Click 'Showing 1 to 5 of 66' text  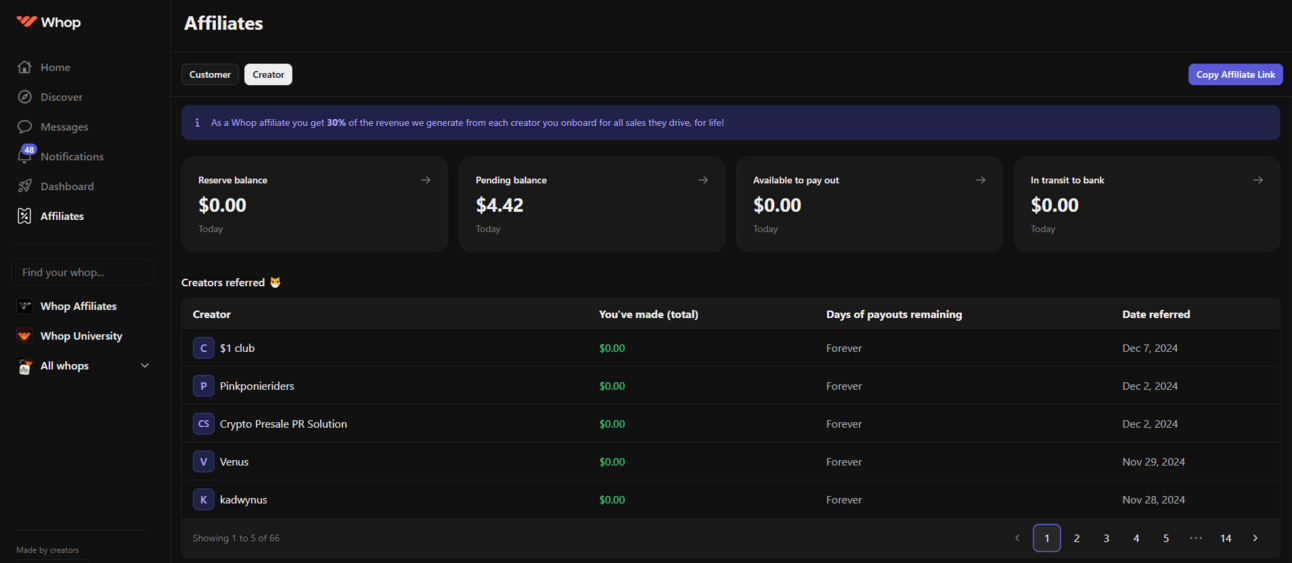[236, 538]
